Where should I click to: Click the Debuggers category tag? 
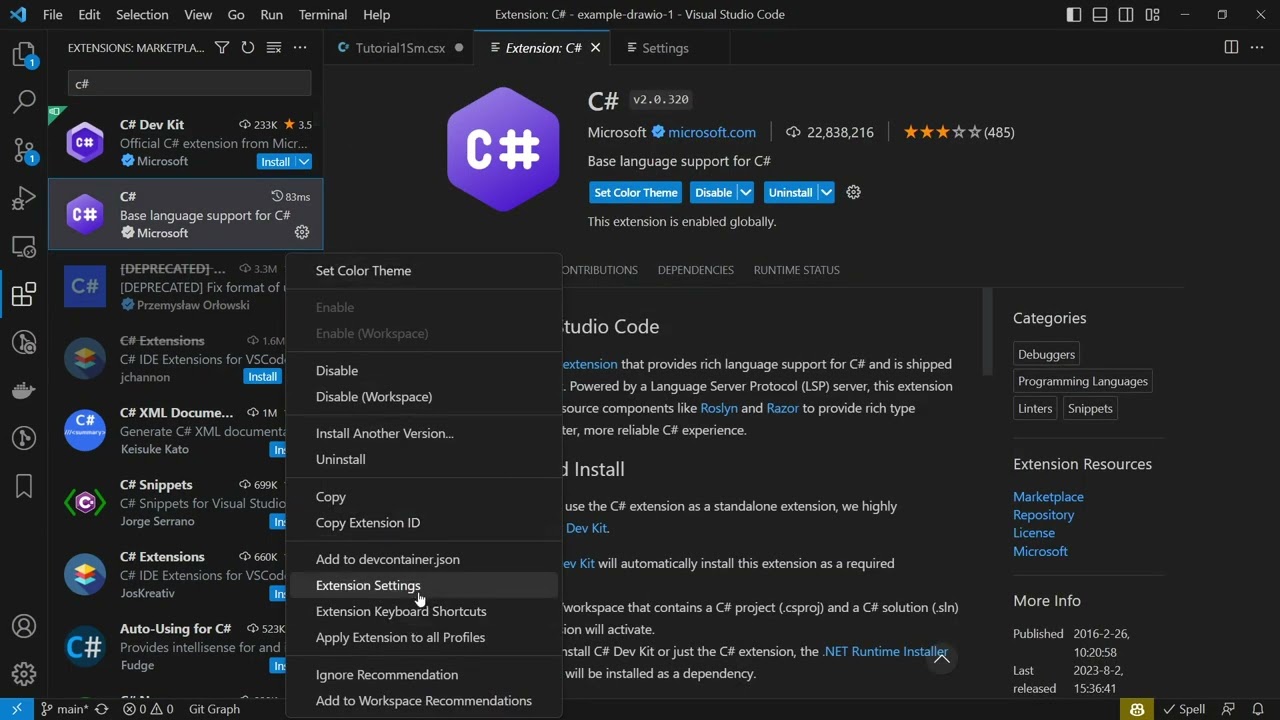1046,354
